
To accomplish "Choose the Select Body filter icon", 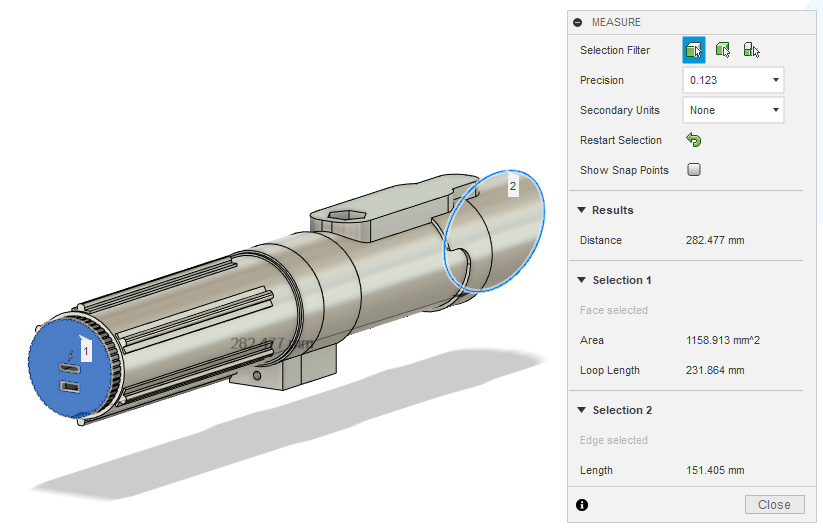I will [x=723, y=50].
